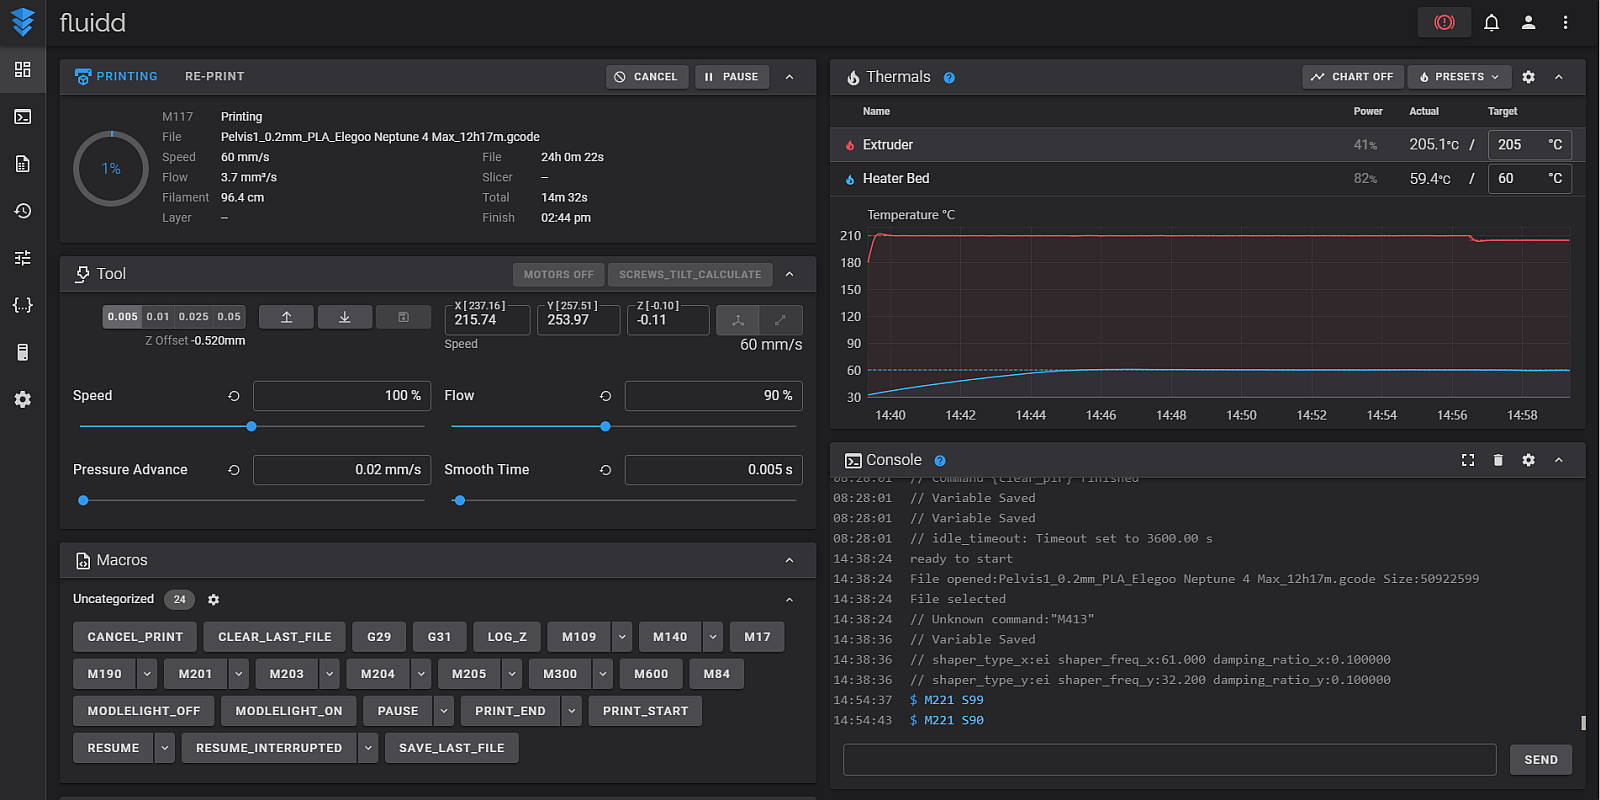Open the Presets dropdown
Image resolution: width=1600 pixels, height=800 pixels.
[x=1459, y=77]
